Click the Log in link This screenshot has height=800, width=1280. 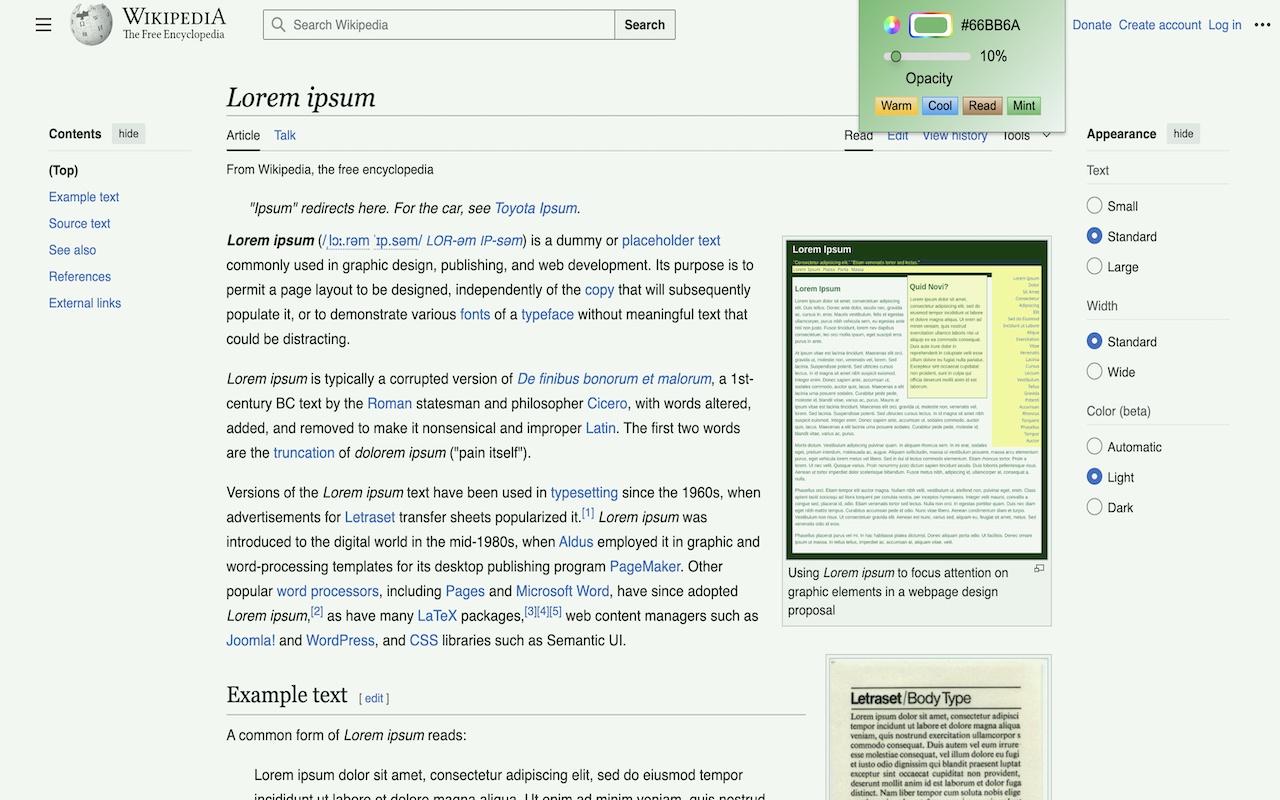tap(1225, 25)
